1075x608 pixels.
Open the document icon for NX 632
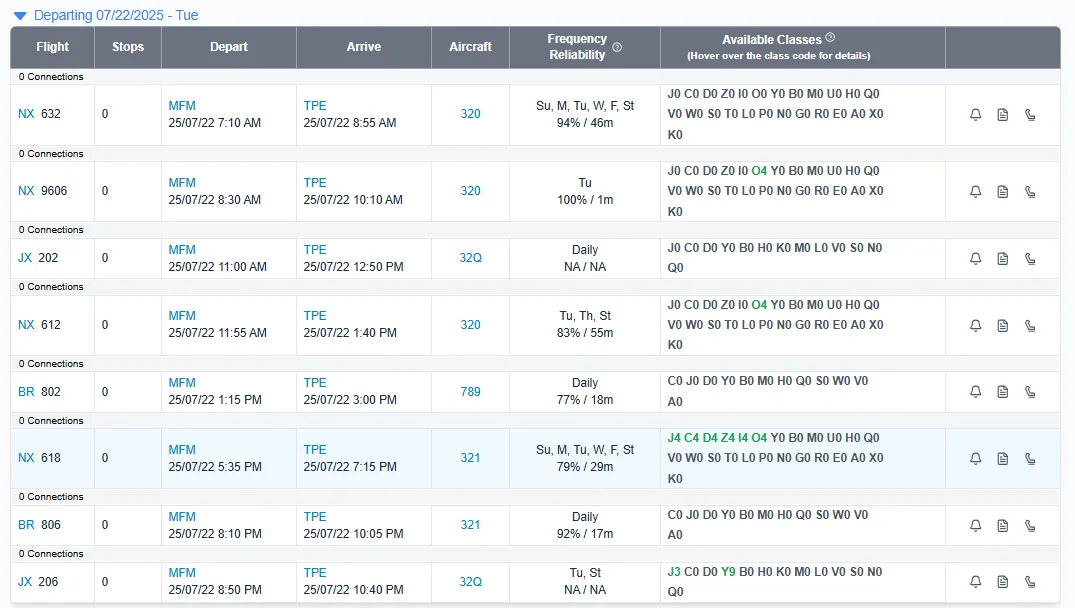1002,114
